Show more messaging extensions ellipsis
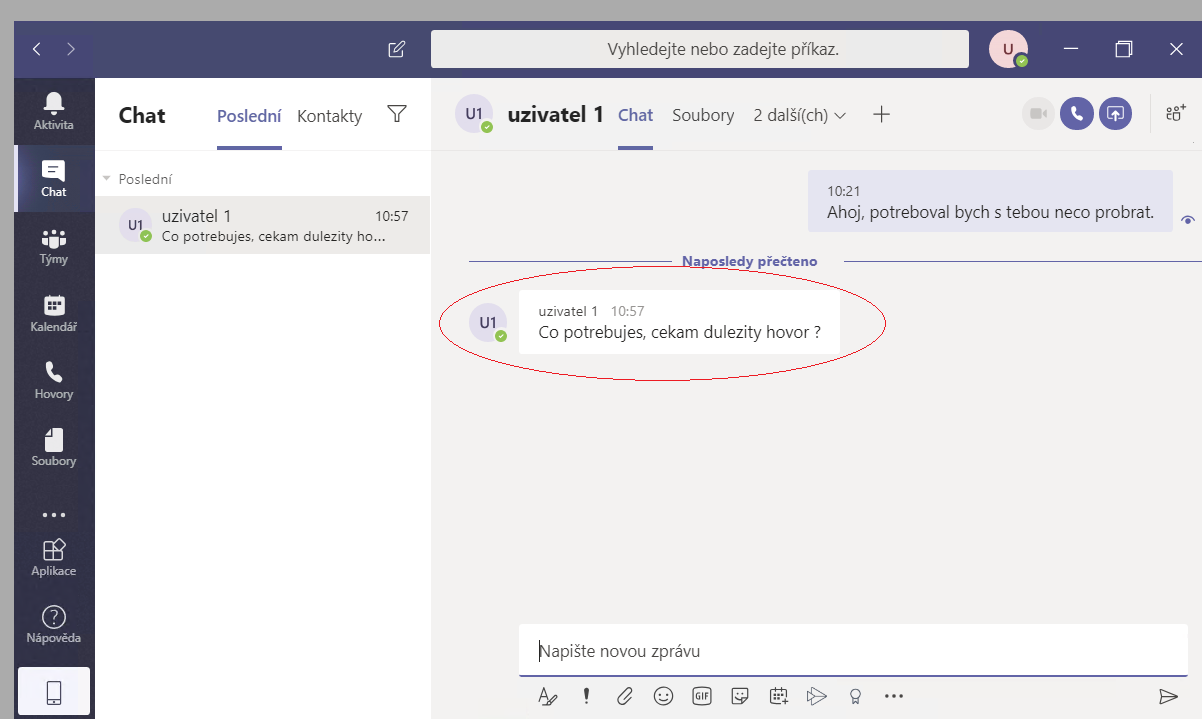The height and width of the screenshot is (719, 1202). pos(894,696)
